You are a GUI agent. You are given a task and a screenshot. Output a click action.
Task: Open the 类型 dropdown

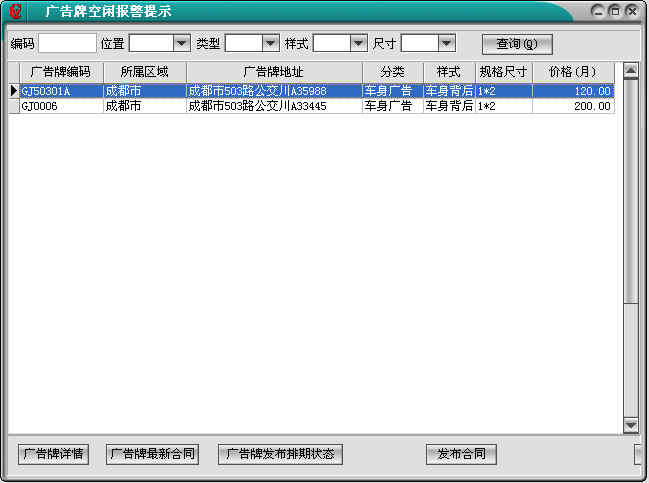(x=270, y=43)
